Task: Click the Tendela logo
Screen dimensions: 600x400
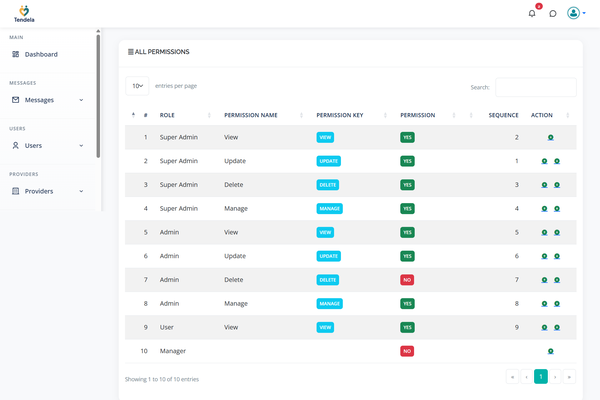Action: (24, 13)
